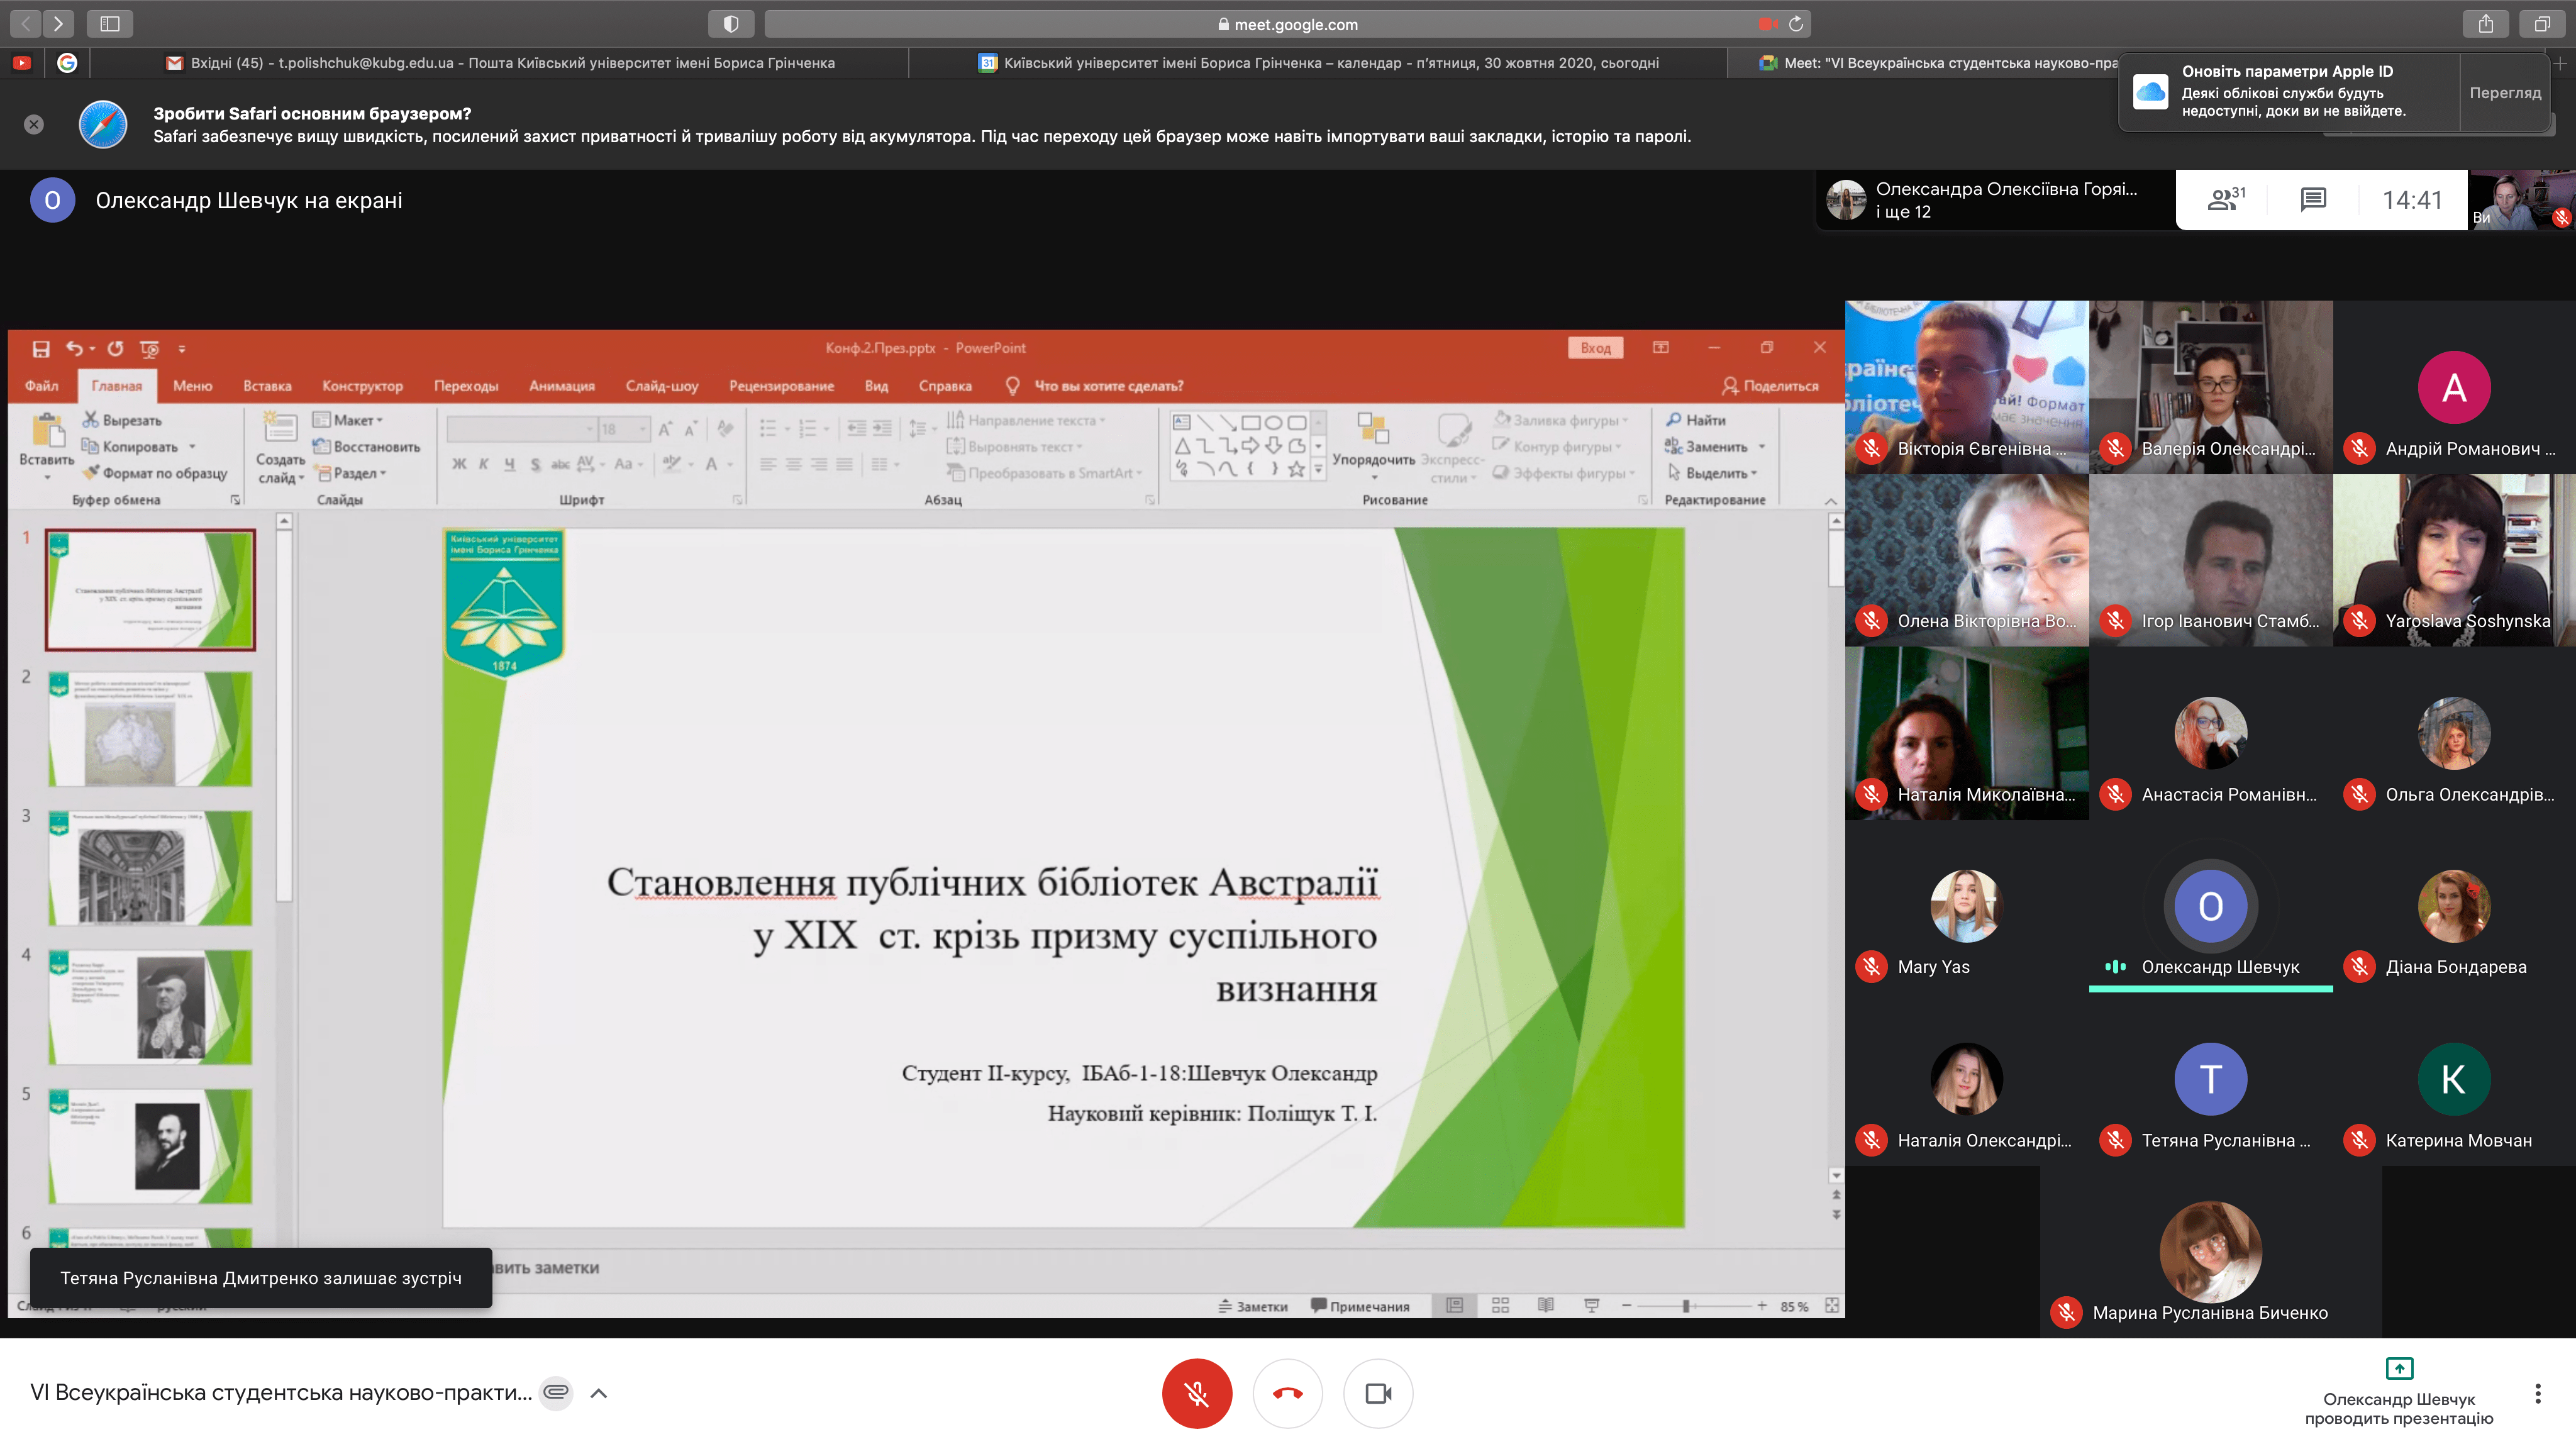Expand meeting details chevron arrow

tap(599, 1393)
